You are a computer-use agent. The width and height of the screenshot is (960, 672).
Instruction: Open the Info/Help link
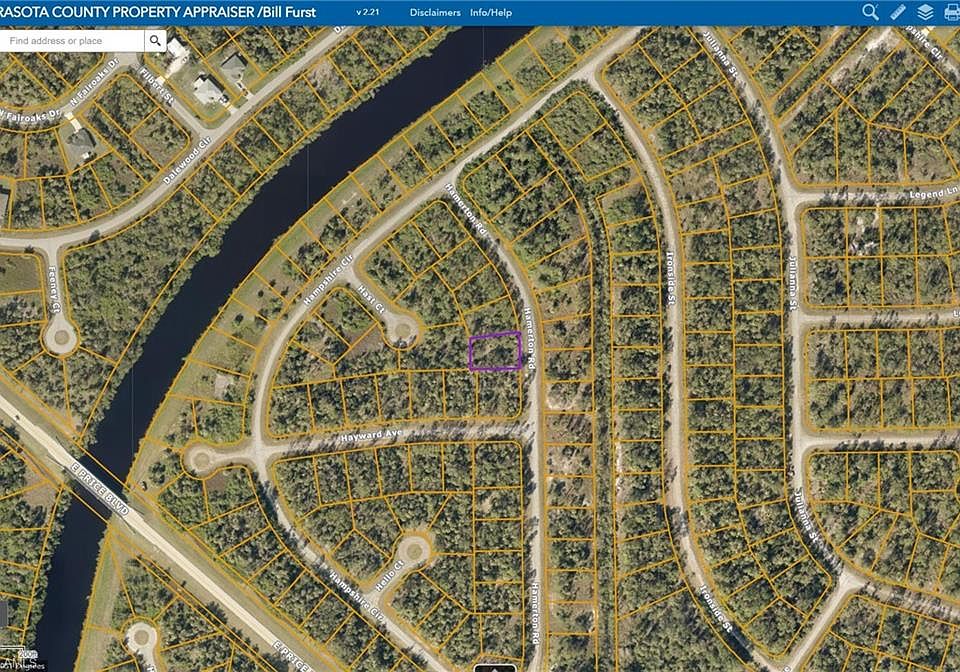coord(491,12)
